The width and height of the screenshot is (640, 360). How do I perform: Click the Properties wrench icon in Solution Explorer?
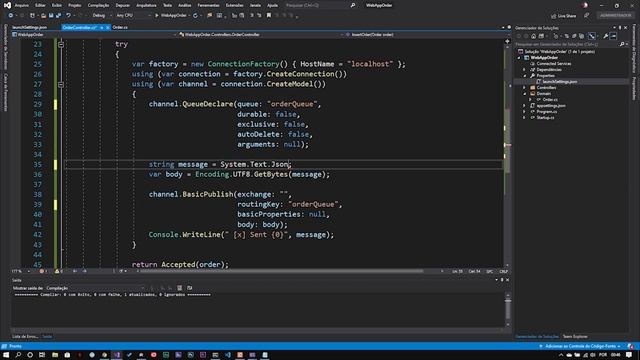click(x=606, y=36)
